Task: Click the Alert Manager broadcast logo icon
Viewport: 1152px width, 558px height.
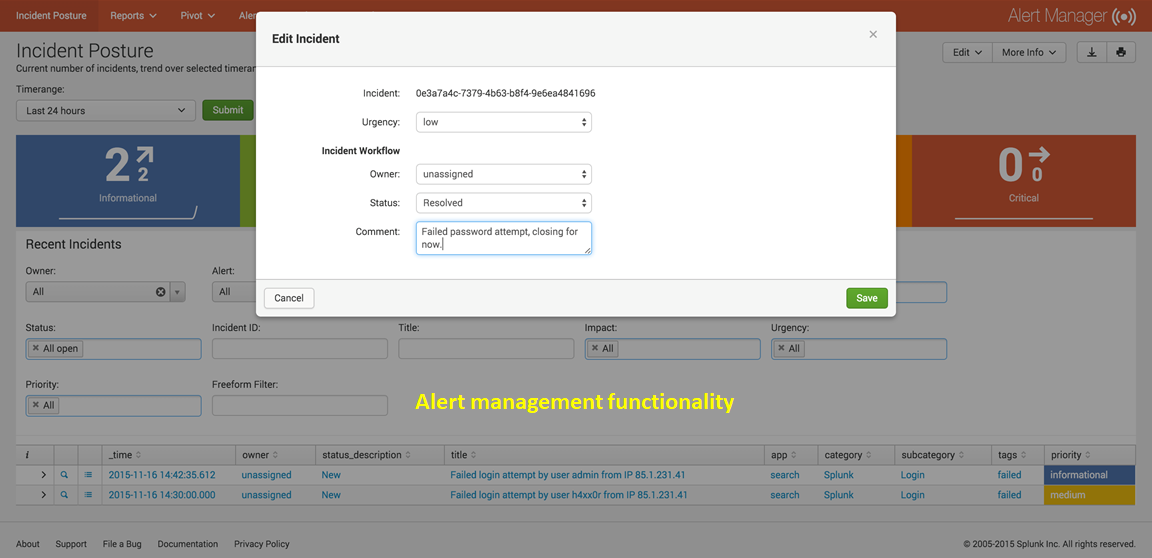Action: (1124, 16)
